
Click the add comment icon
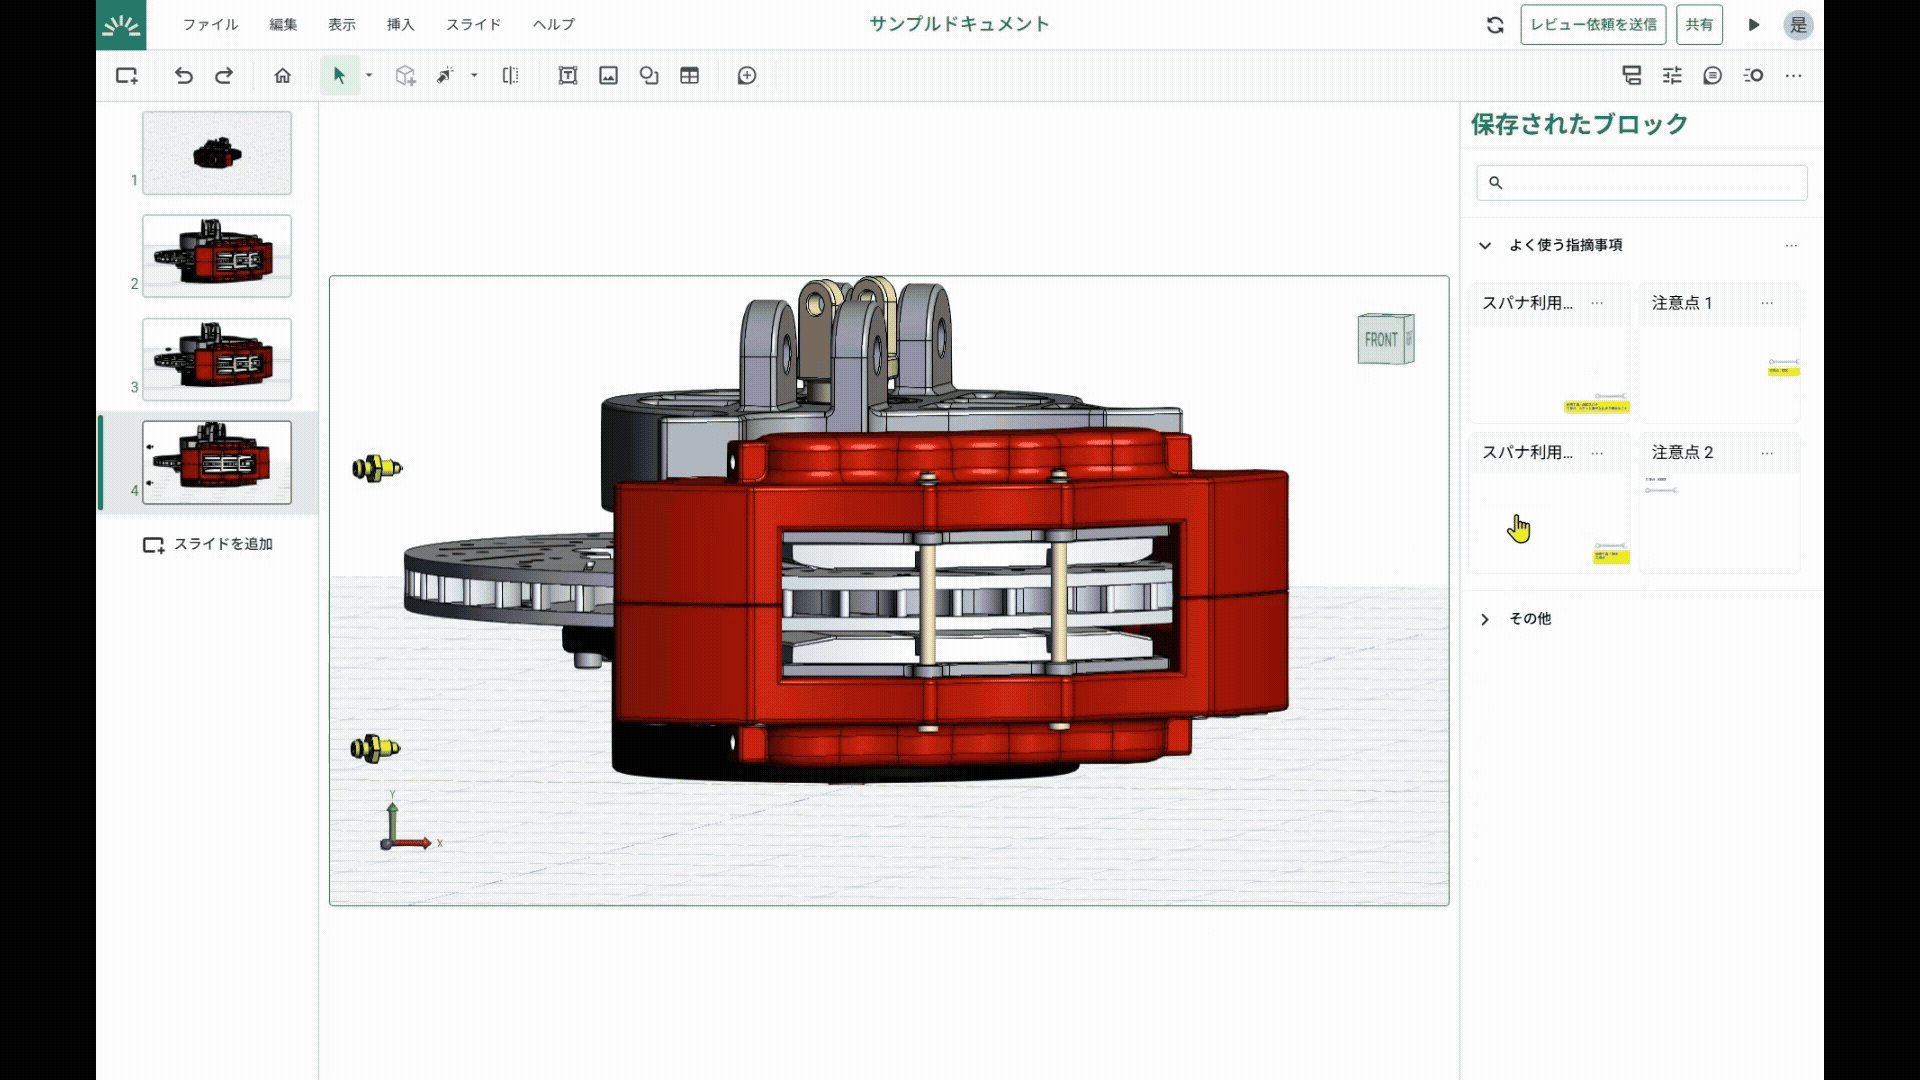(747, 76)
